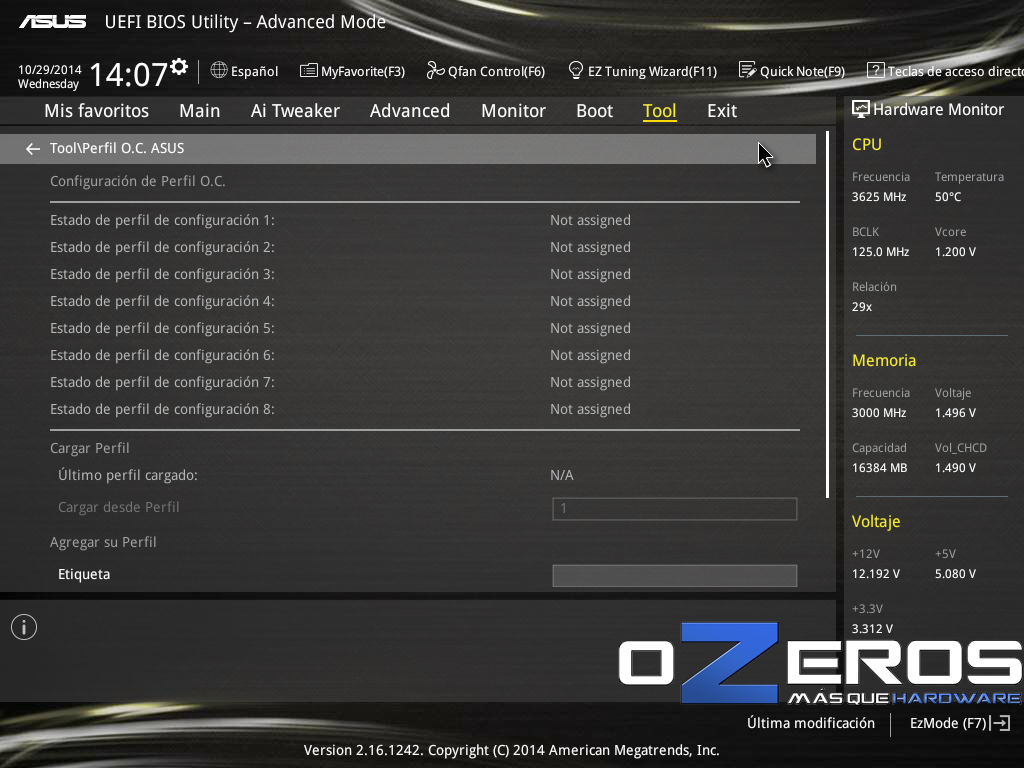The width and height of the screenshot is (1024, 768).
Task: Switch to the Boot tab
Action: (x=594, y=111)
